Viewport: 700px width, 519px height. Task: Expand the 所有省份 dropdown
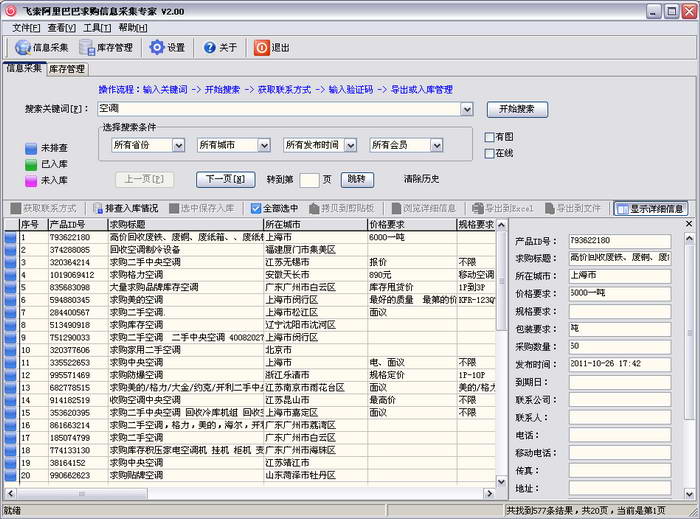(x=178, y=145)
